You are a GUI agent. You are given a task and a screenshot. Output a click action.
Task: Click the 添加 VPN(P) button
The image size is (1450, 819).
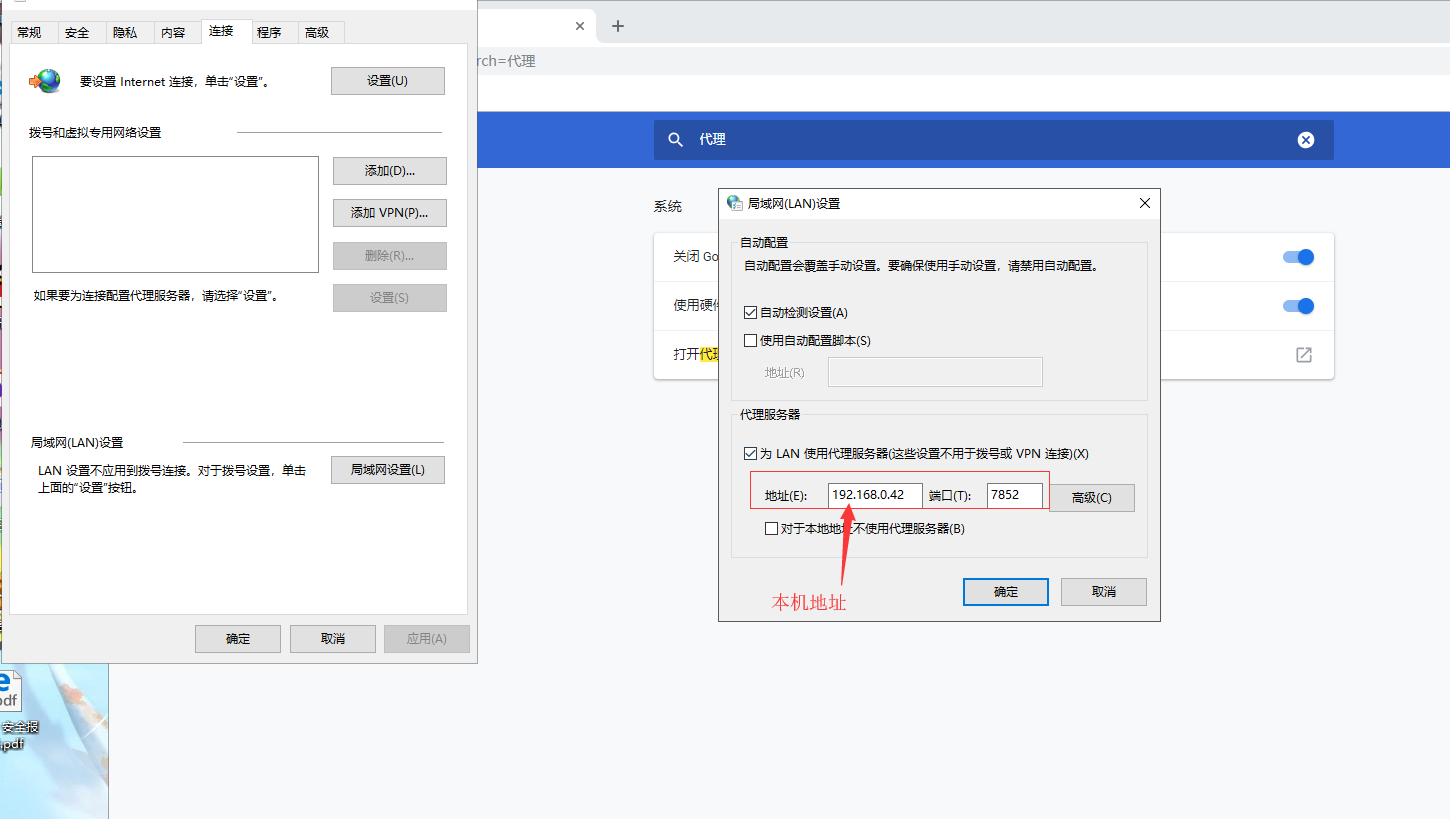[x=389, y=212]
